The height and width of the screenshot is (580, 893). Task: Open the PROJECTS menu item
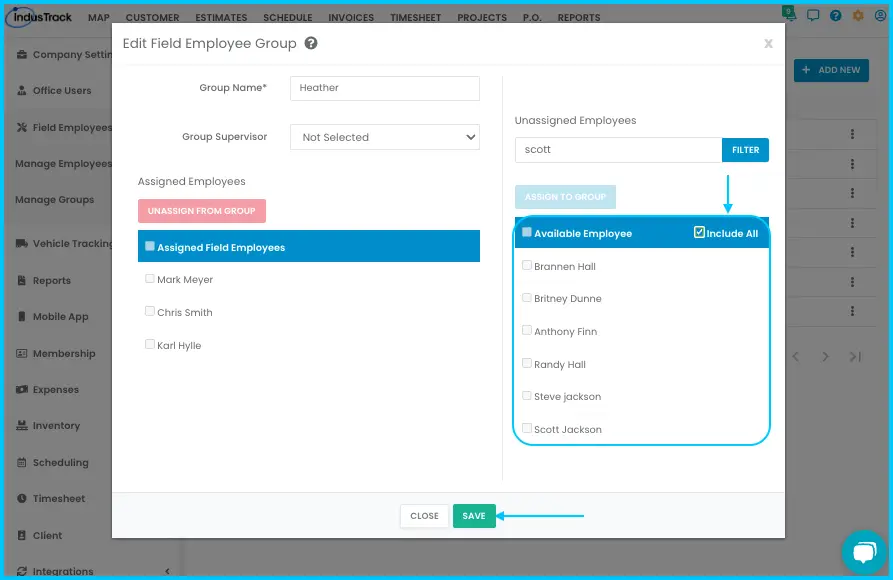coord(482,18)
